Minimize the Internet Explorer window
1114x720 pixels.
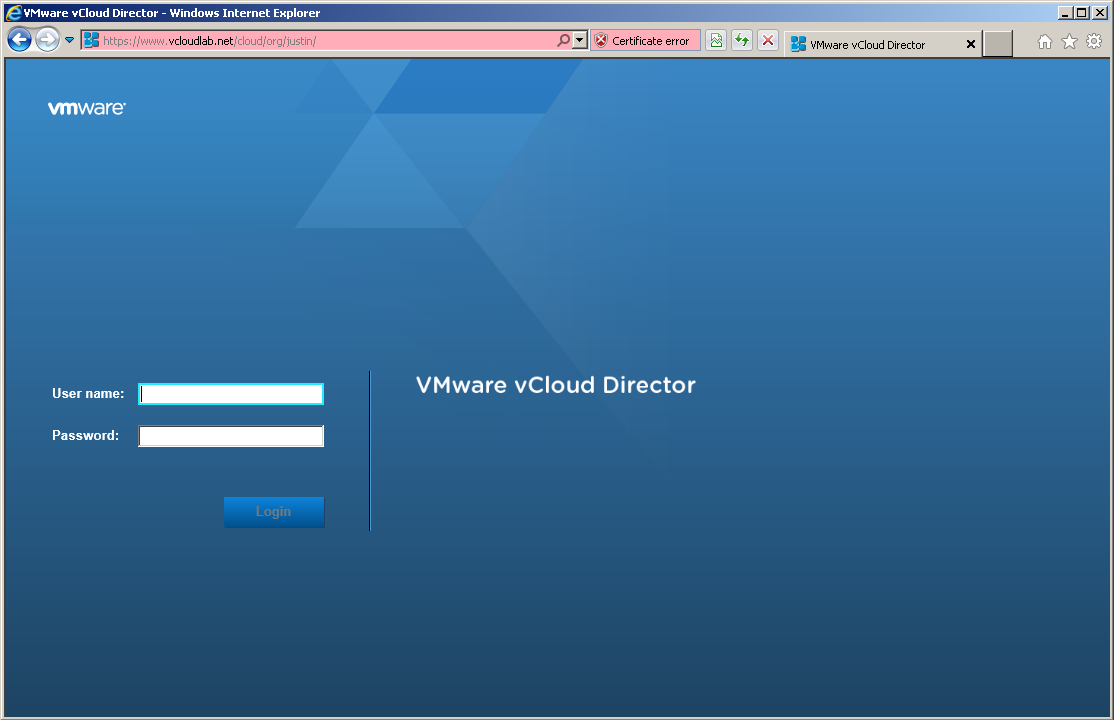coord(1064,13)
